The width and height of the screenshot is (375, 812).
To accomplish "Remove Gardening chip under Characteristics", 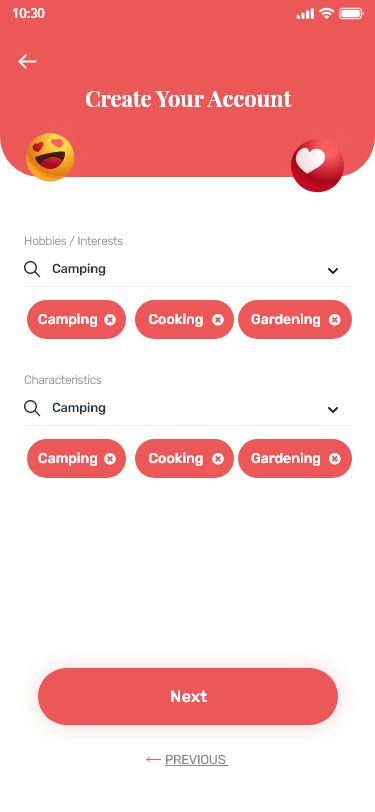I will point(335,459).
